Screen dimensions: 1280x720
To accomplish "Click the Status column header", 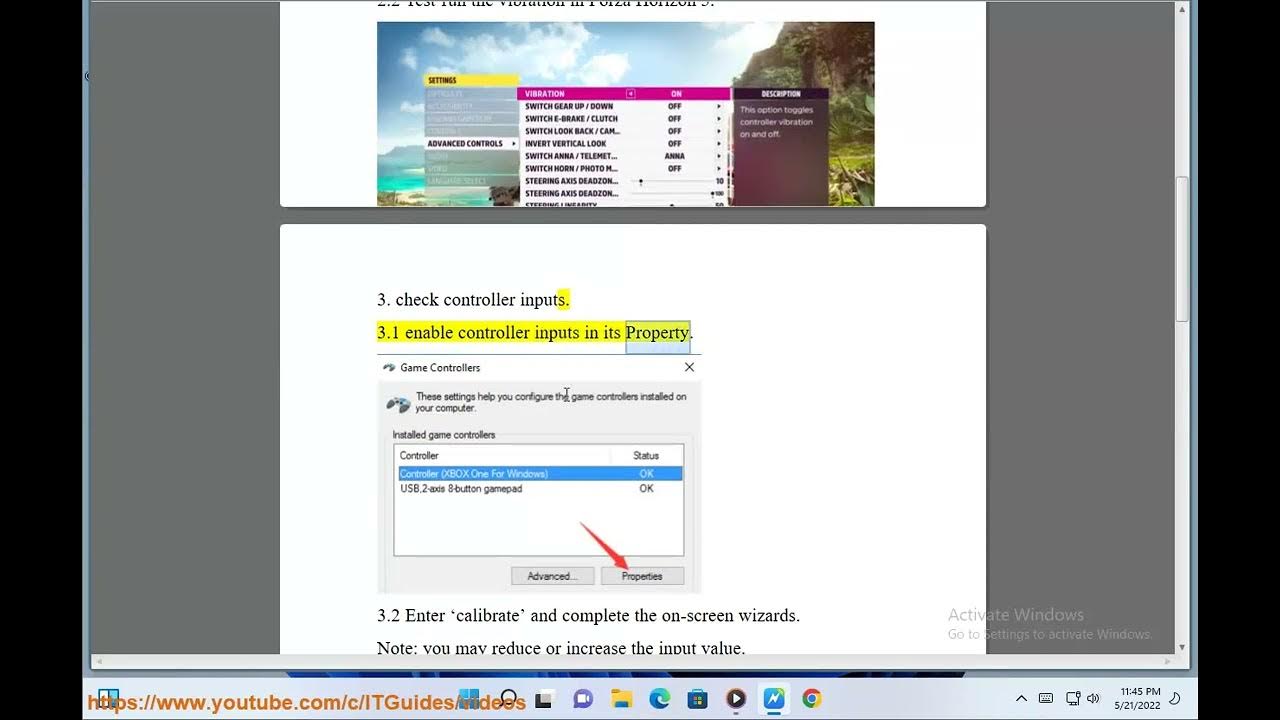I will click(646, 455).
